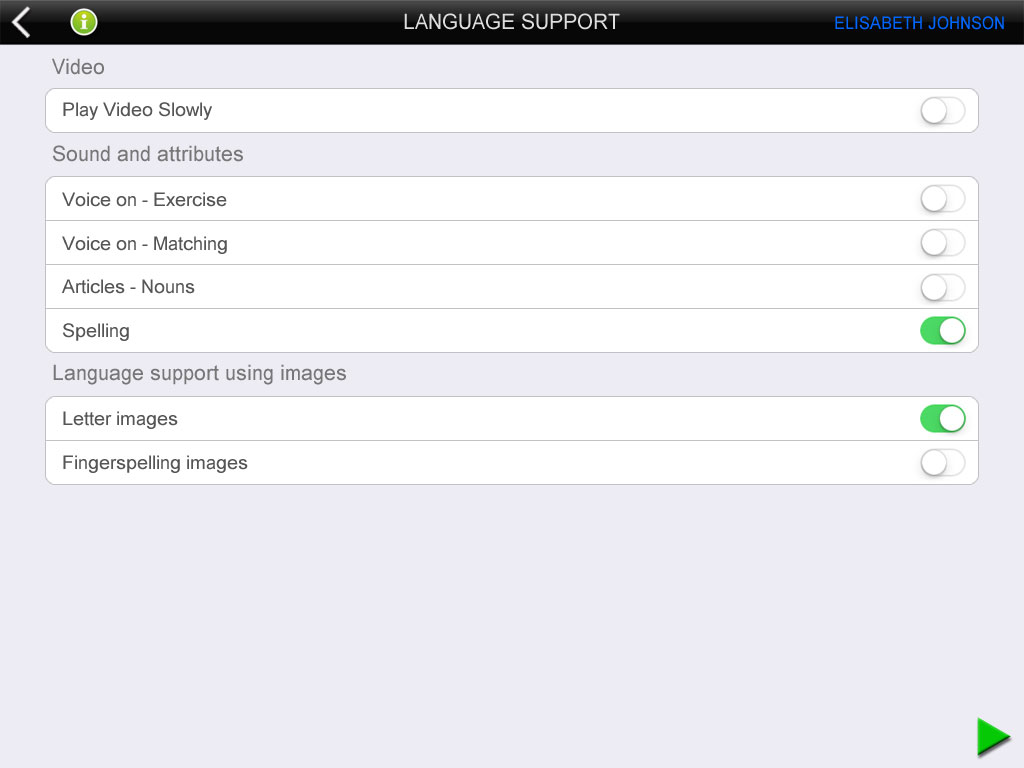The image size is (1024, 768).
Task: Click the "LANGUAGE SUPPORT" page title
Action: tap(511, 22)
